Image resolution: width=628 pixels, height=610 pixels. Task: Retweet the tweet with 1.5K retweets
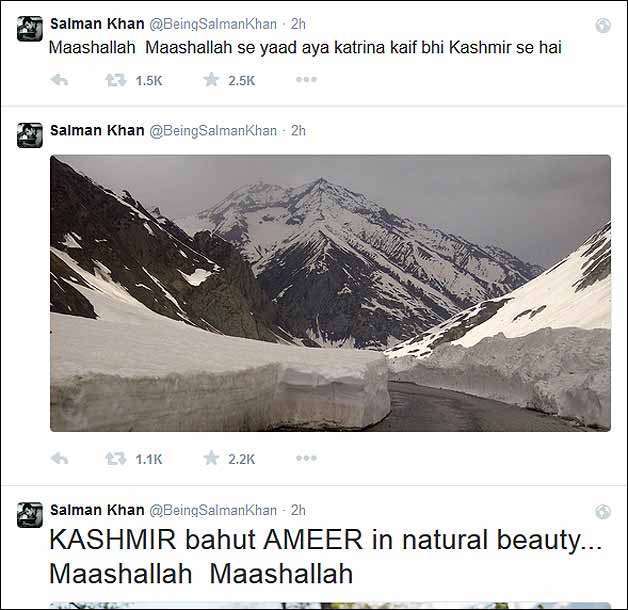click(x=116, y=80)
